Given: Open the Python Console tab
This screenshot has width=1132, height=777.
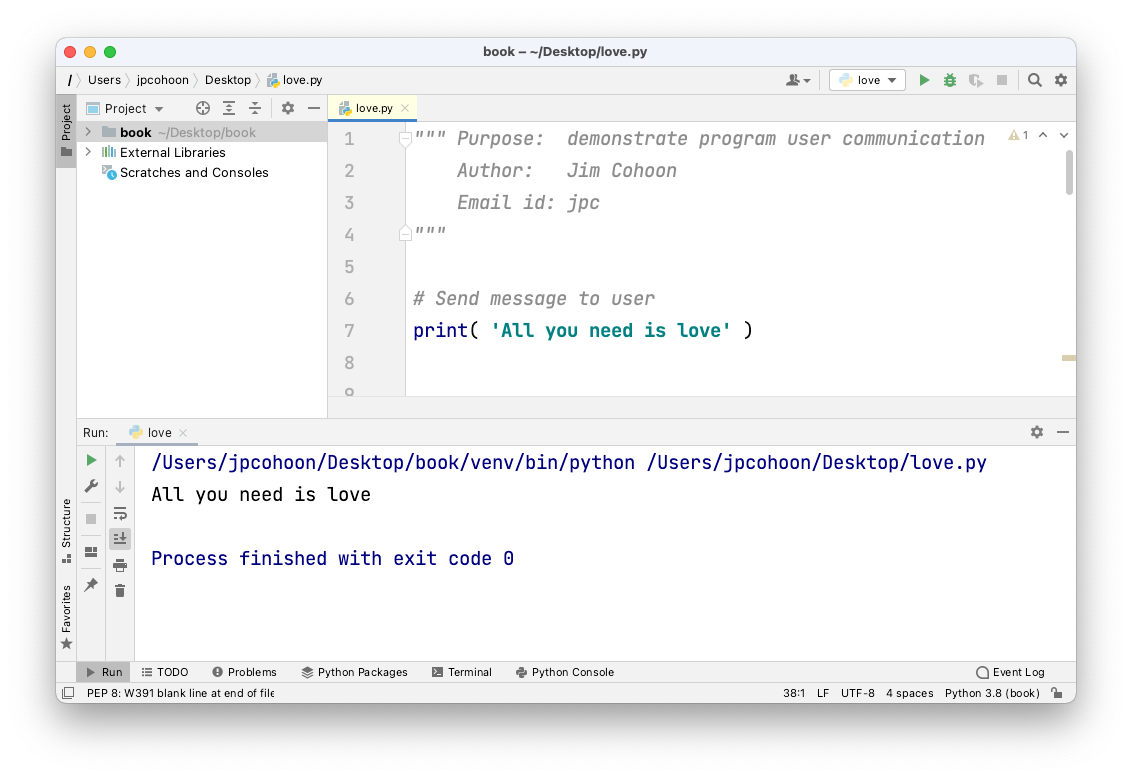Looking at the screenshot, I should [565, 672].
